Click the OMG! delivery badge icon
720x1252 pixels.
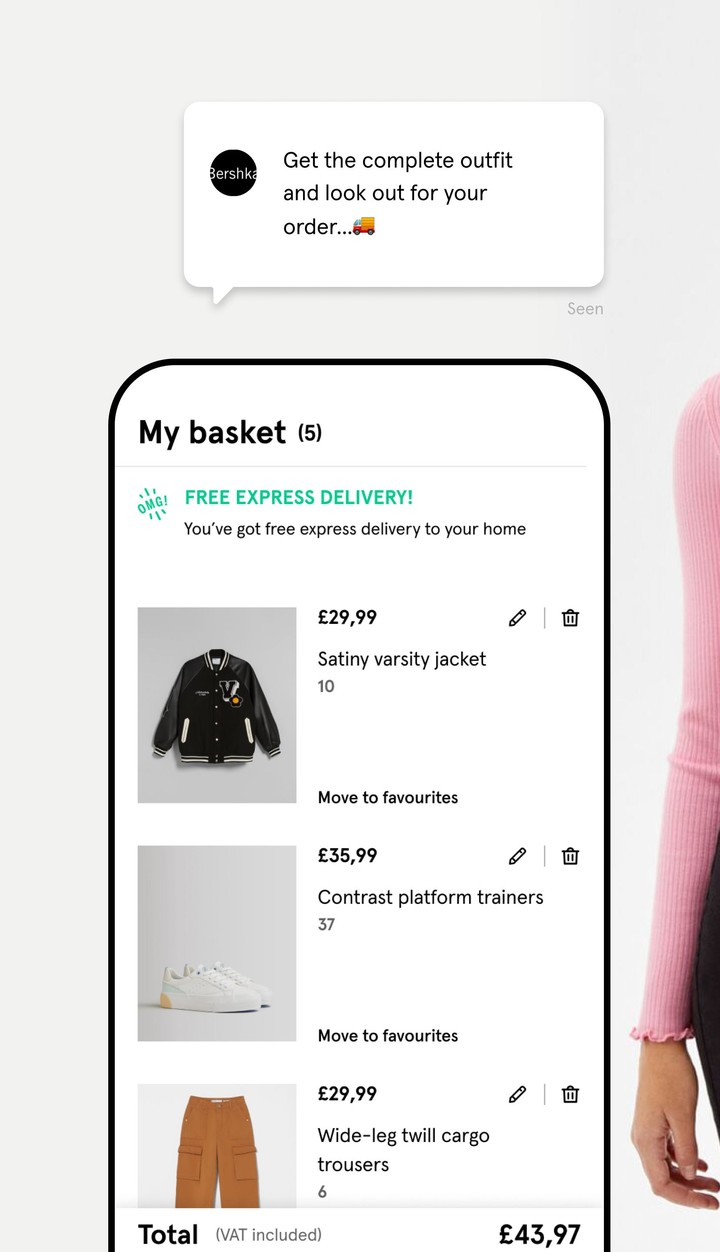click(x=152, y=504)
